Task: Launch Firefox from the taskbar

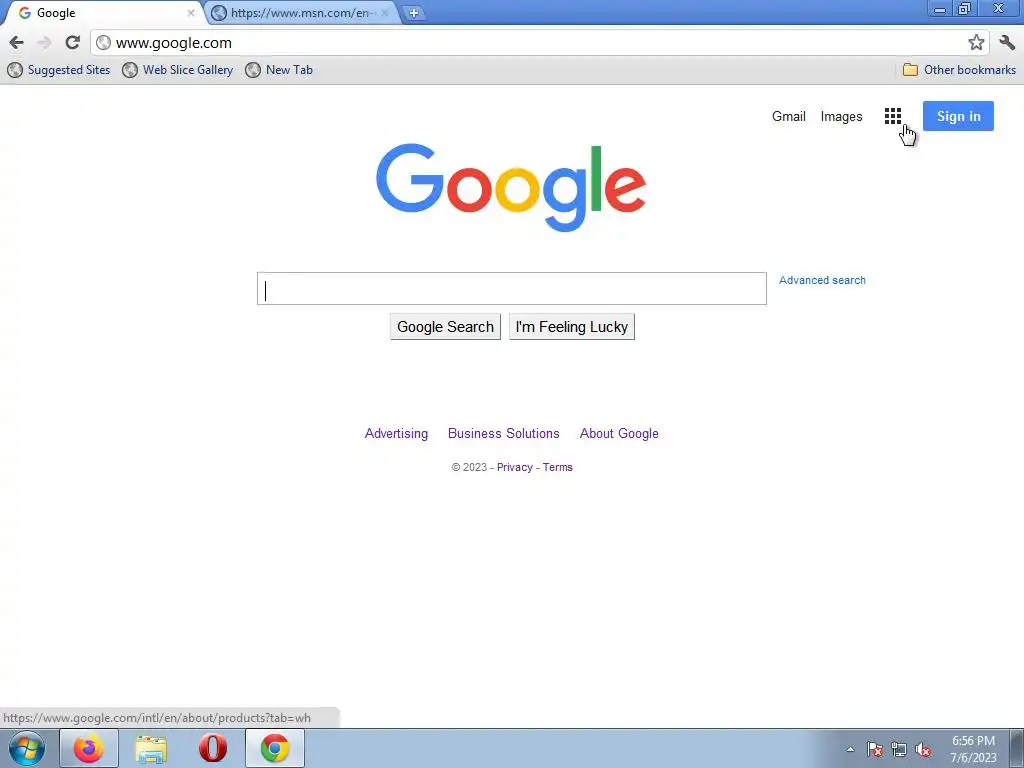Action: click(x=89, y=748)
